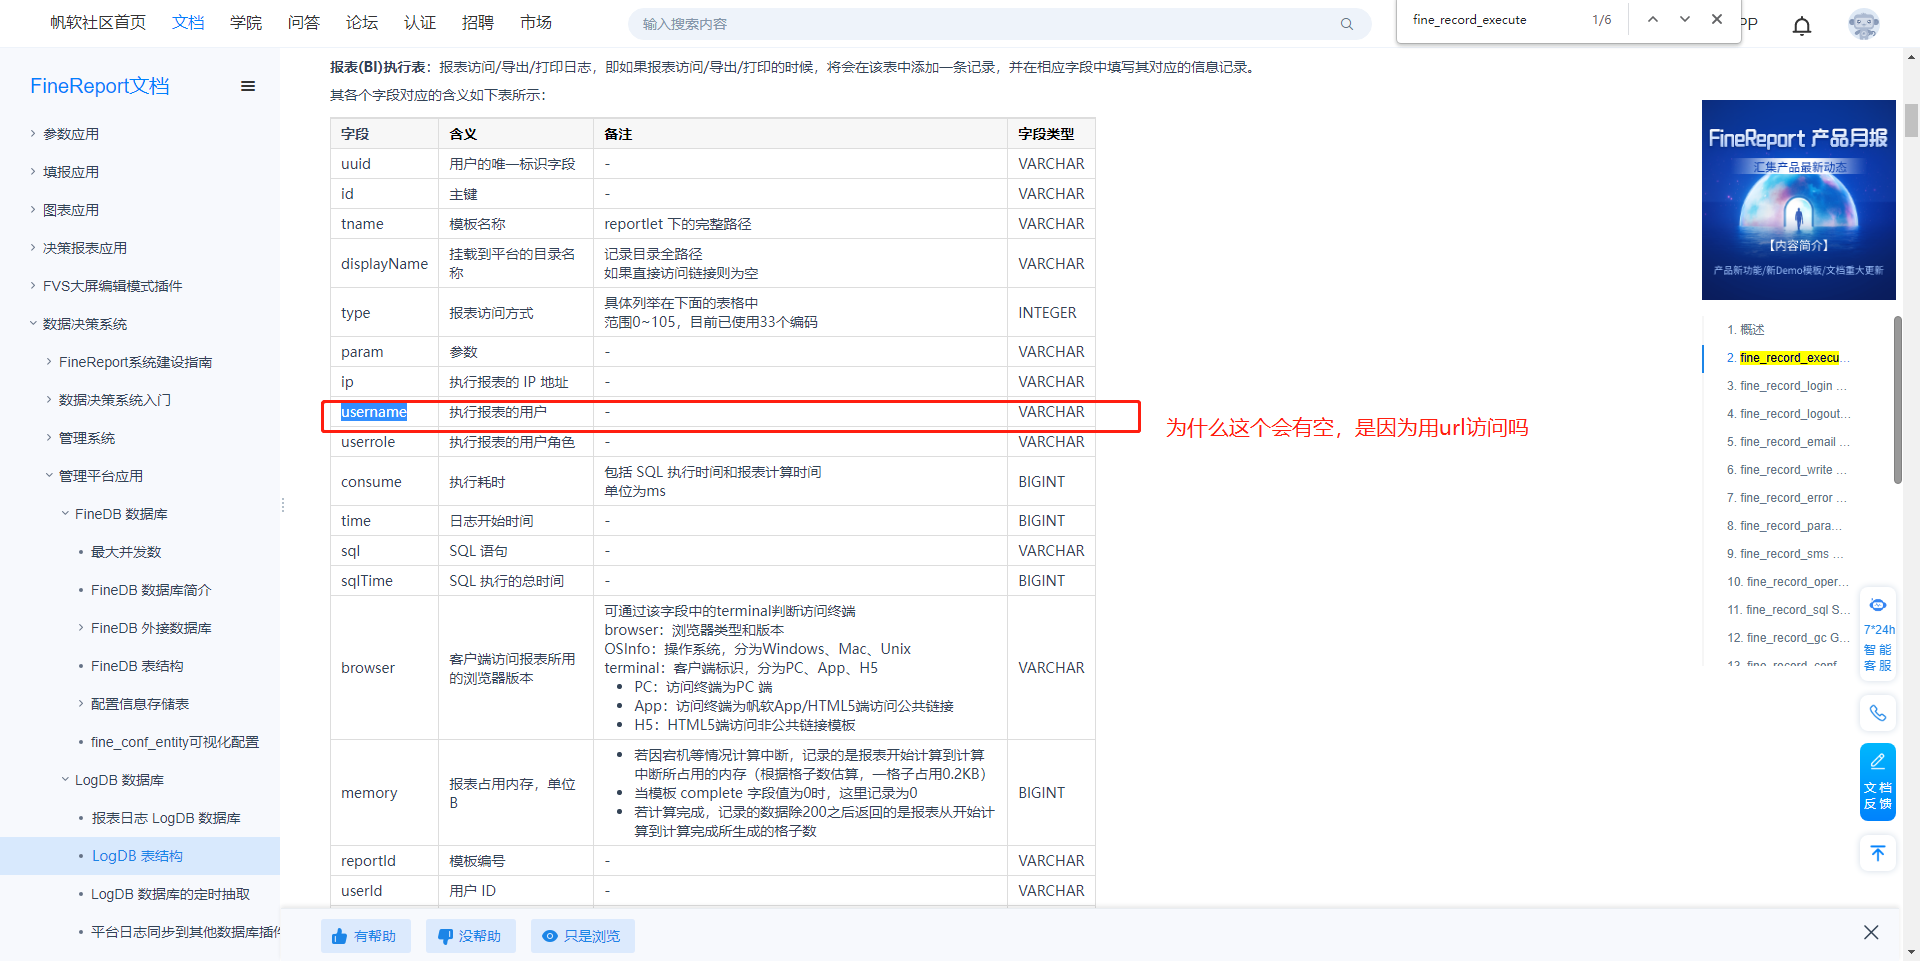Open the 论坛 nav item
1920x961 pixels.
(362, 22)
